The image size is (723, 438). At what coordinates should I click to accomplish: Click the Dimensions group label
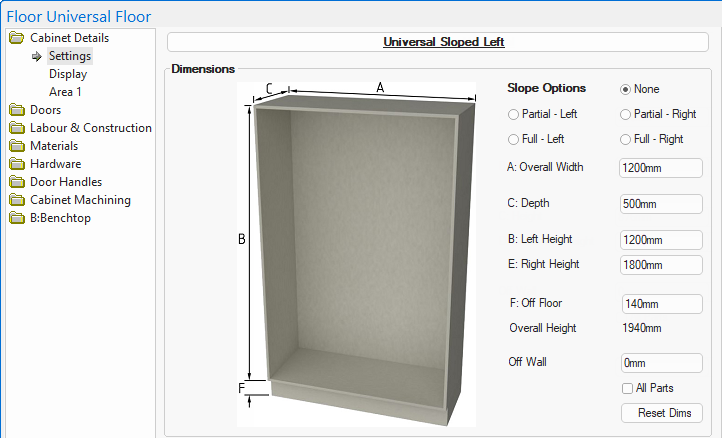coord(203,69)
